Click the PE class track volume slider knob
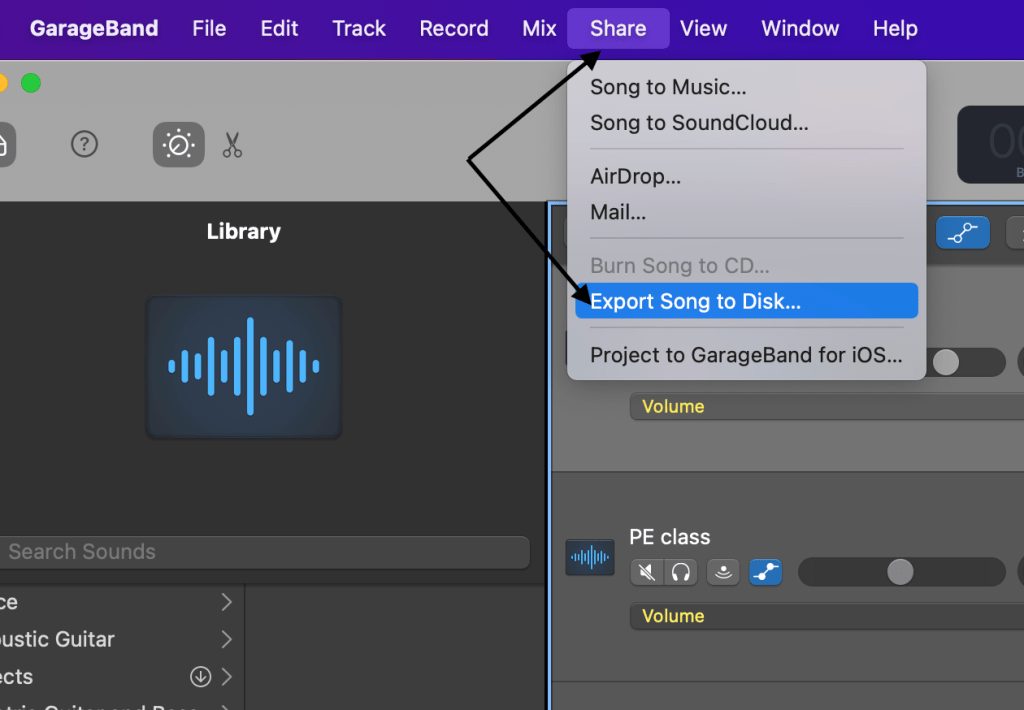Screen dimensions: 1024x710 coord(900,572)
